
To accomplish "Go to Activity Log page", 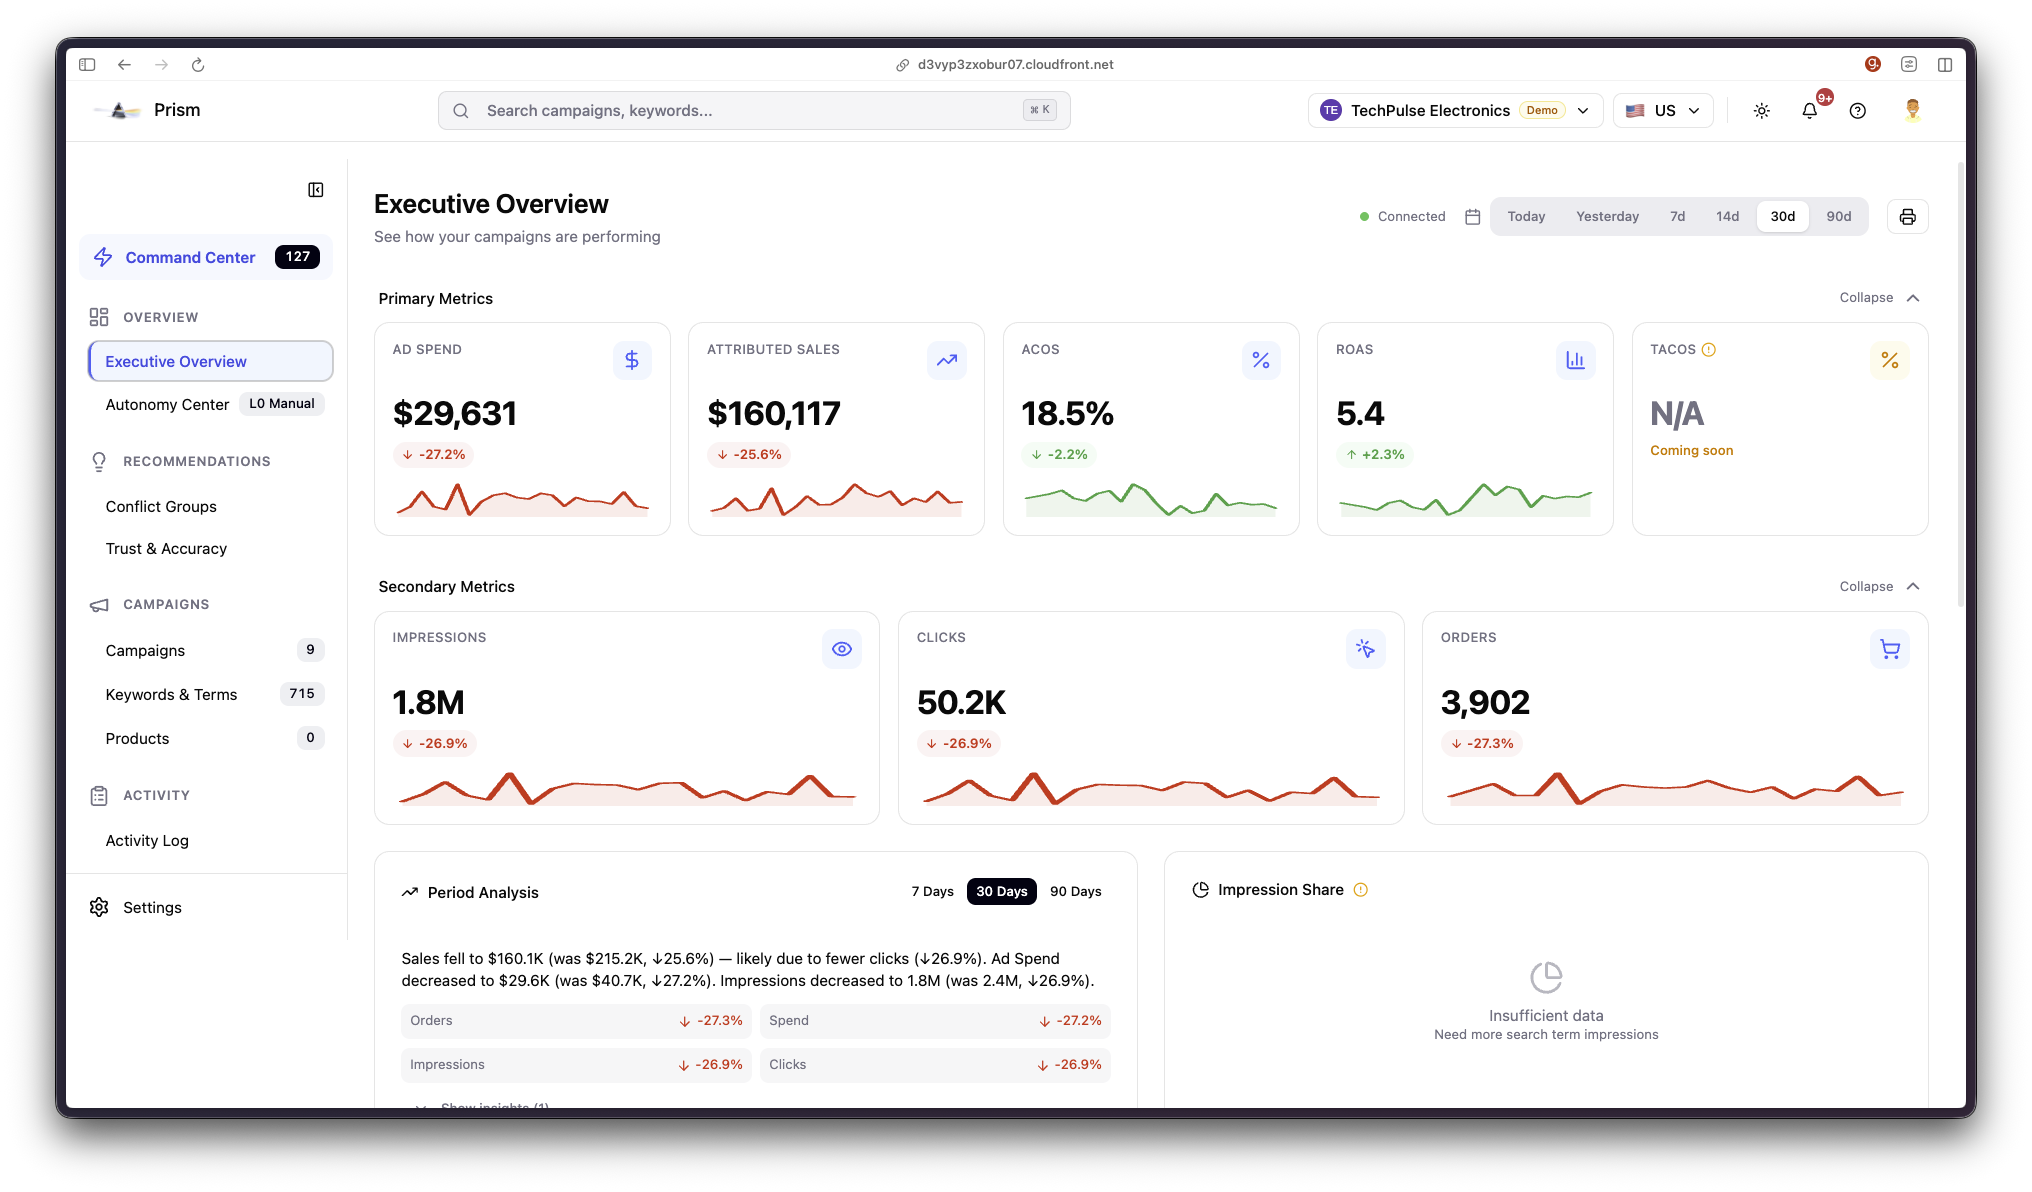I will [x=147, y=841].
